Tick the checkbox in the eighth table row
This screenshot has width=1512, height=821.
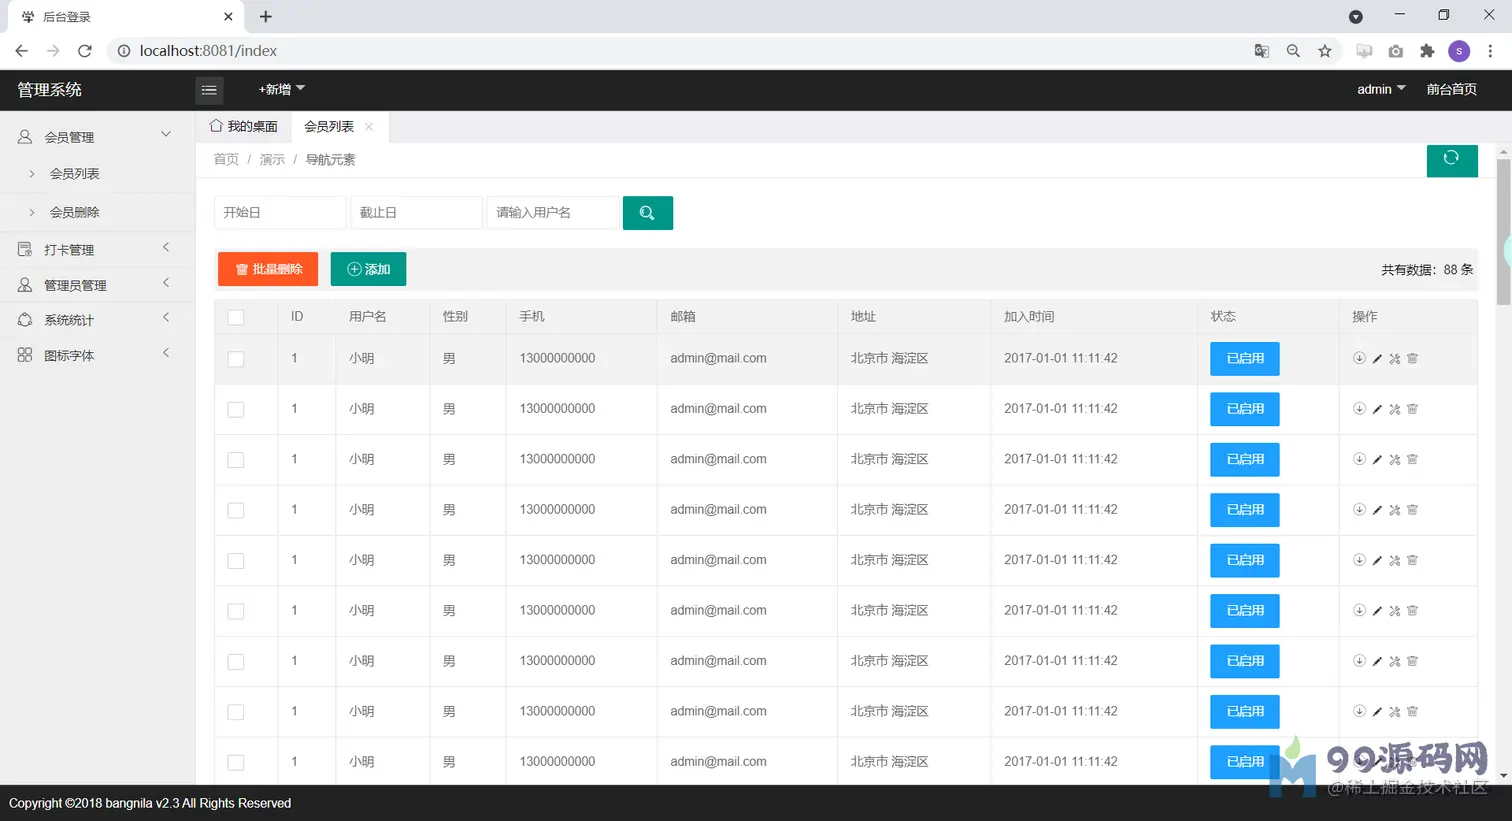(236, 712)
